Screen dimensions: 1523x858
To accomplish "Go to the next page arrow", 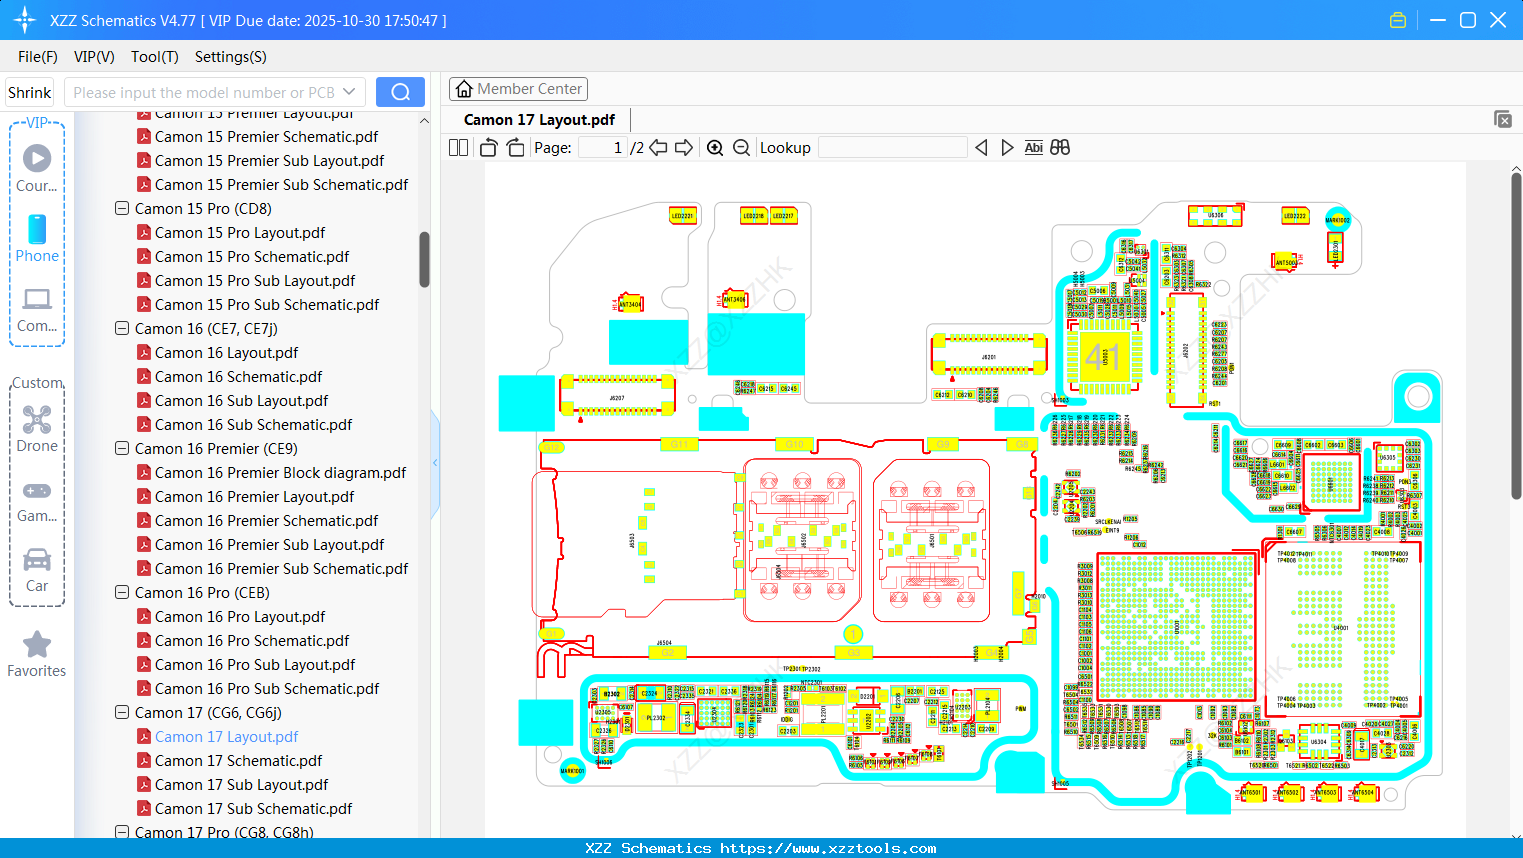I will point(684,148).
